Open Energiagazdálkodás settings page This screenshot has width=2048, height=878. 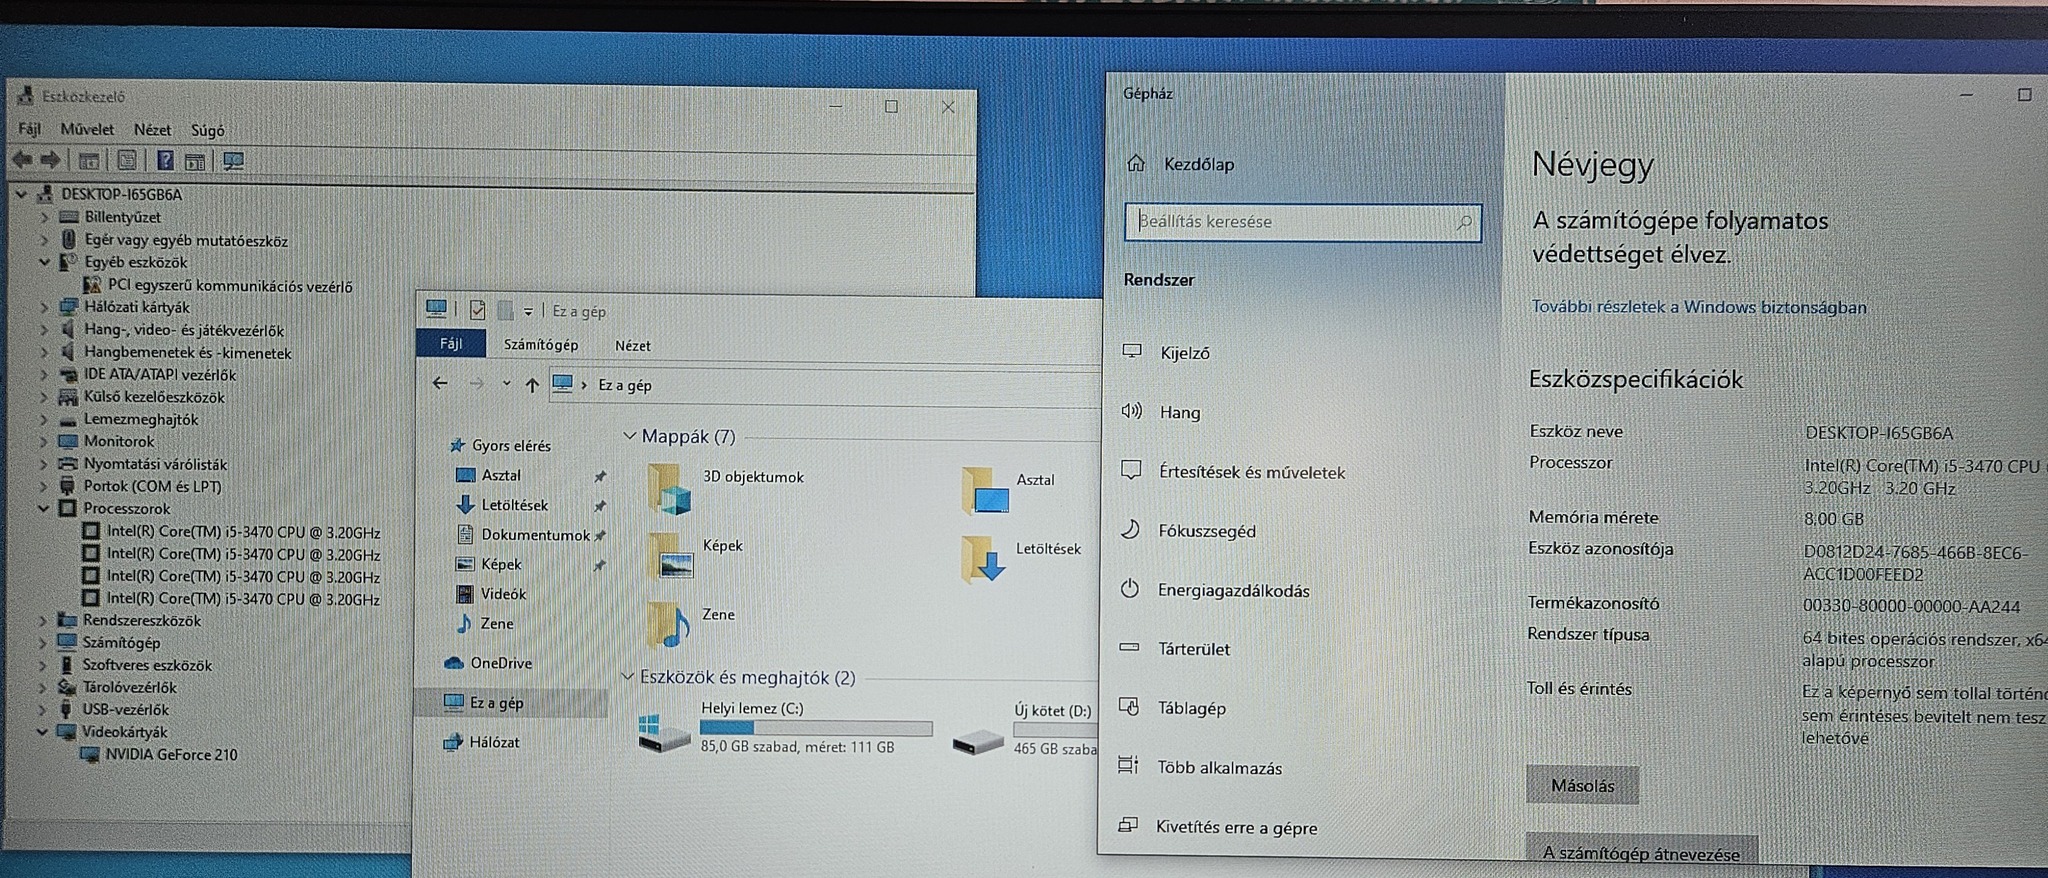click(x=1233, y=590)
